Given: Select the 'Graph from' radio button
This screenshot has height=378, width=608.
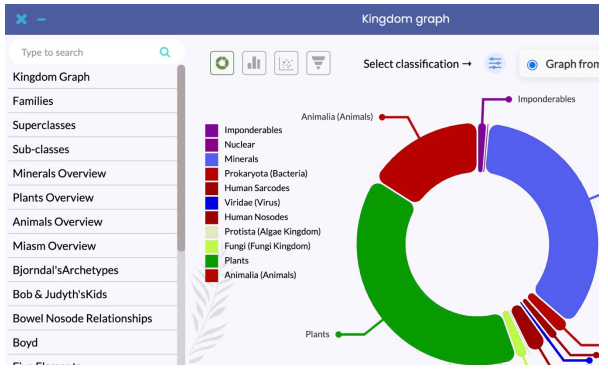Looking at the screenshot, I should click(532, 65).
